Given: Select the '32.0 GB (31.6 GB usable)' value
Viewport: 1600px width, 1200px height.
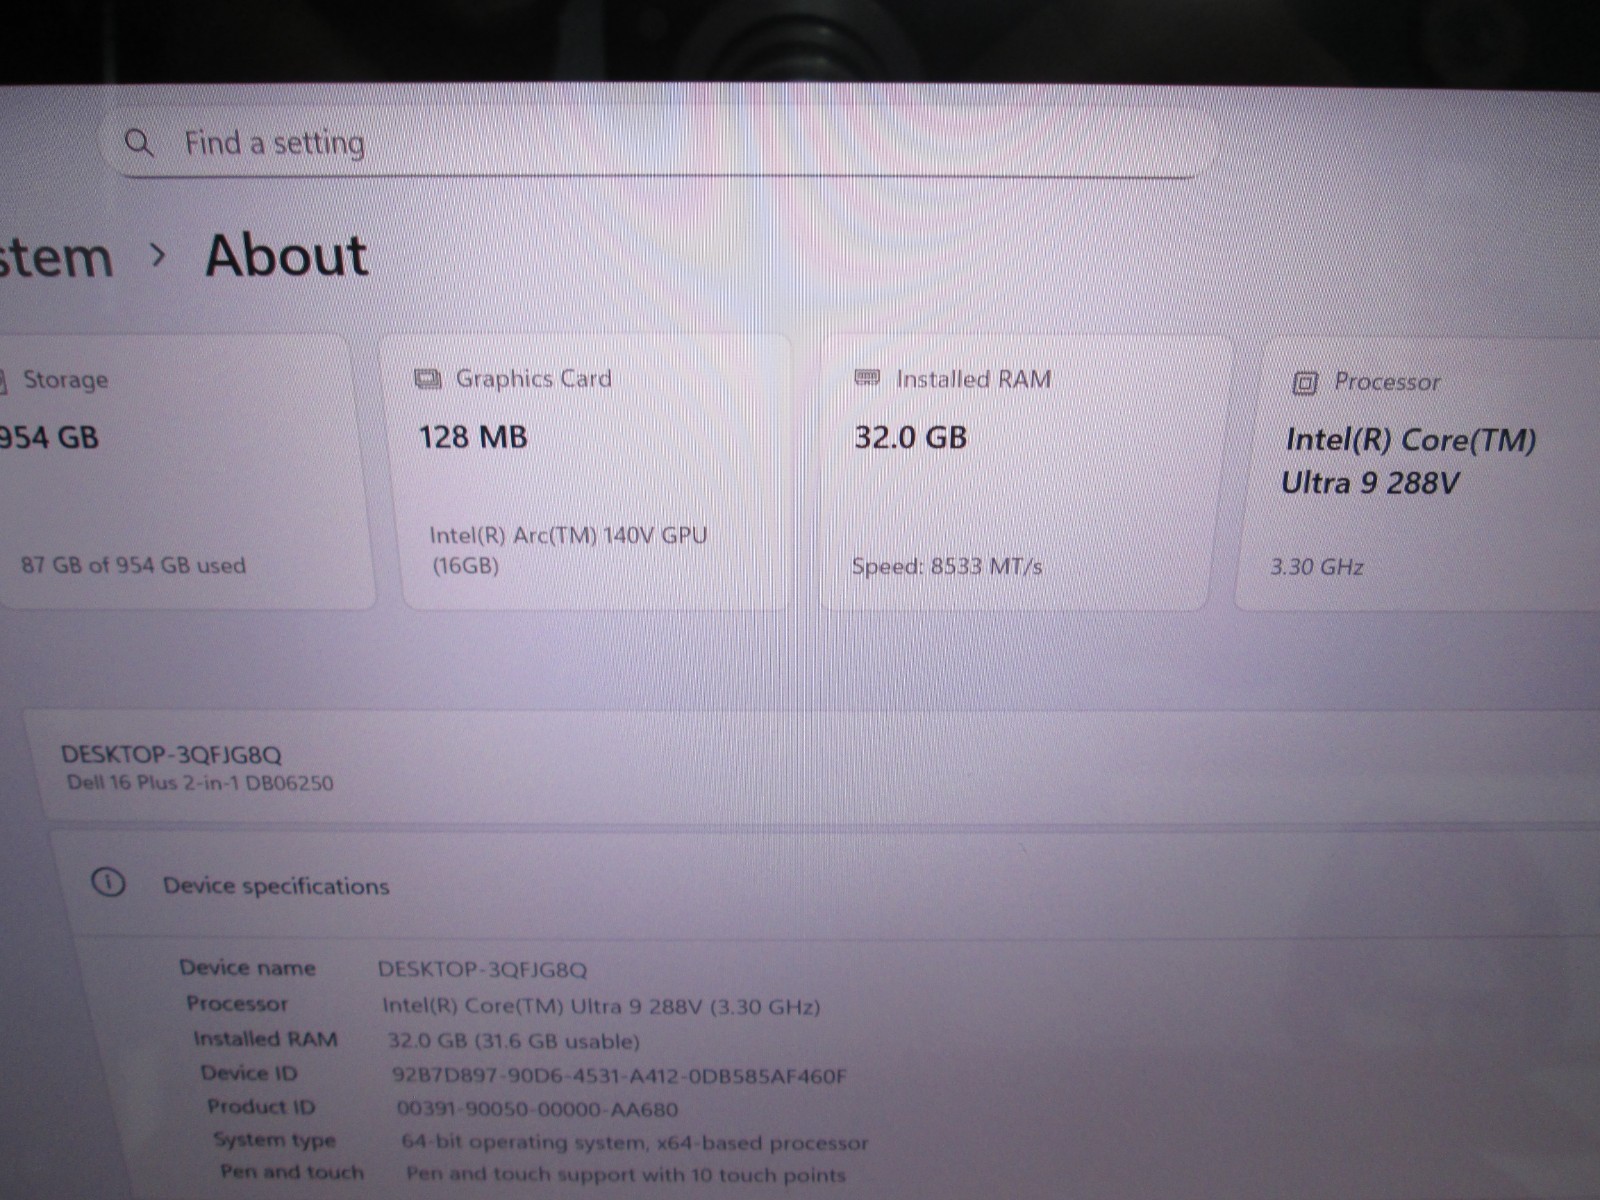Looking at the screenshot, I should 514,1041.
